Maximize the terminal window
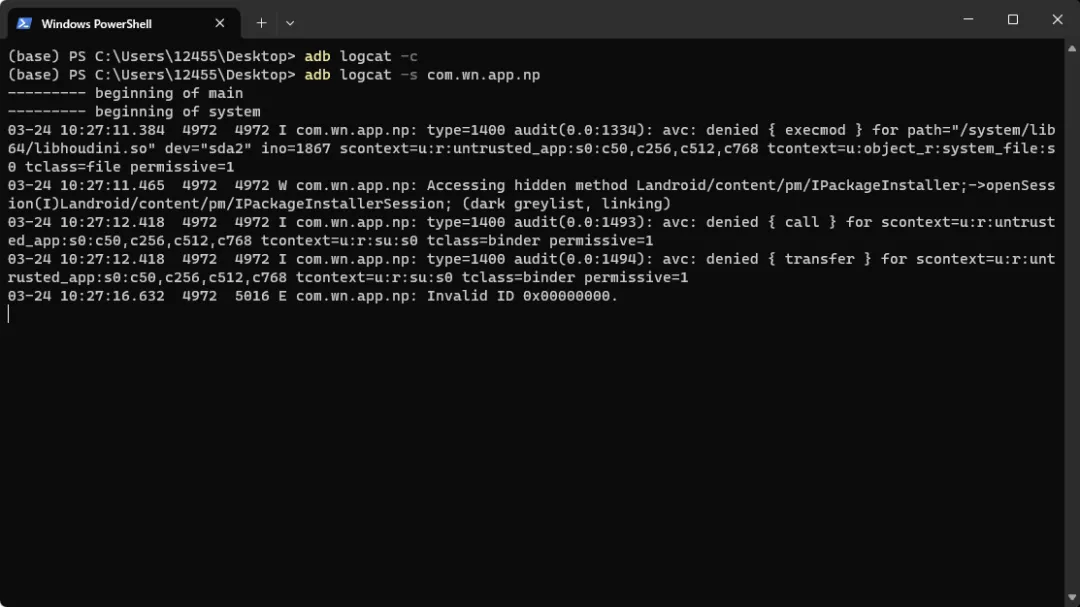The height and width of the screenshot is (607, 1080). (1012, 19)
